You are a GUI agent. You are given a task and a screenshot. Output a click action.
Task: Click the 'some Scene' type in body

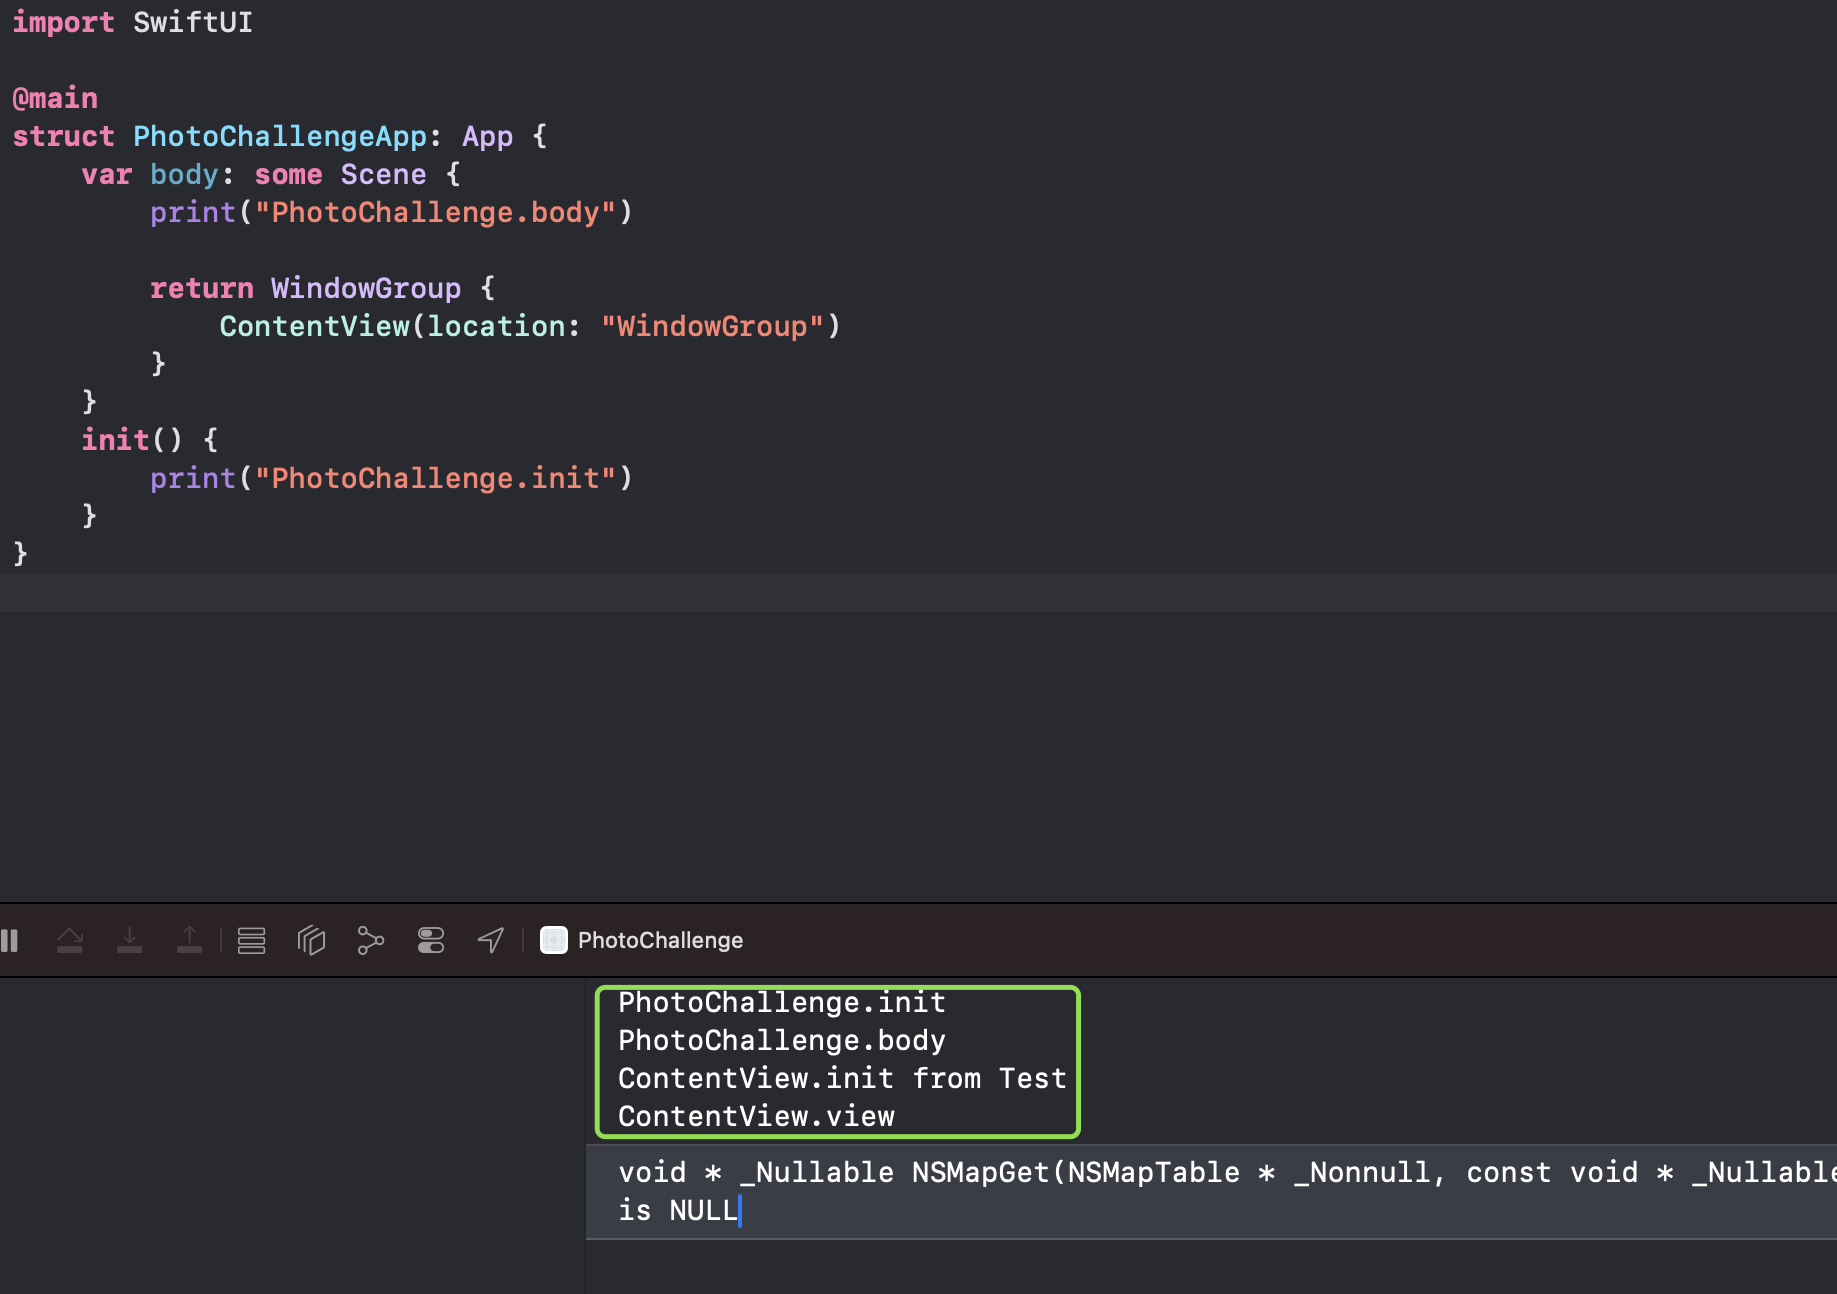coord(340,174)
